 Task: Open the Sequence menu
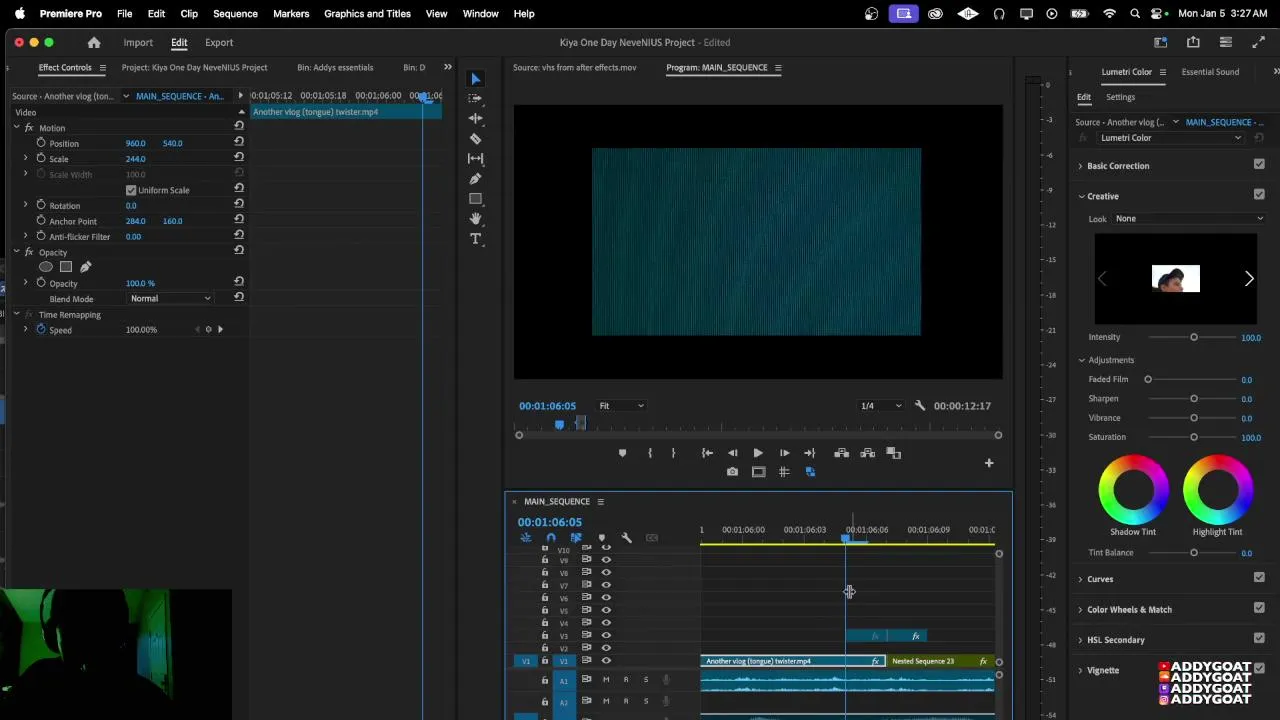235,14
